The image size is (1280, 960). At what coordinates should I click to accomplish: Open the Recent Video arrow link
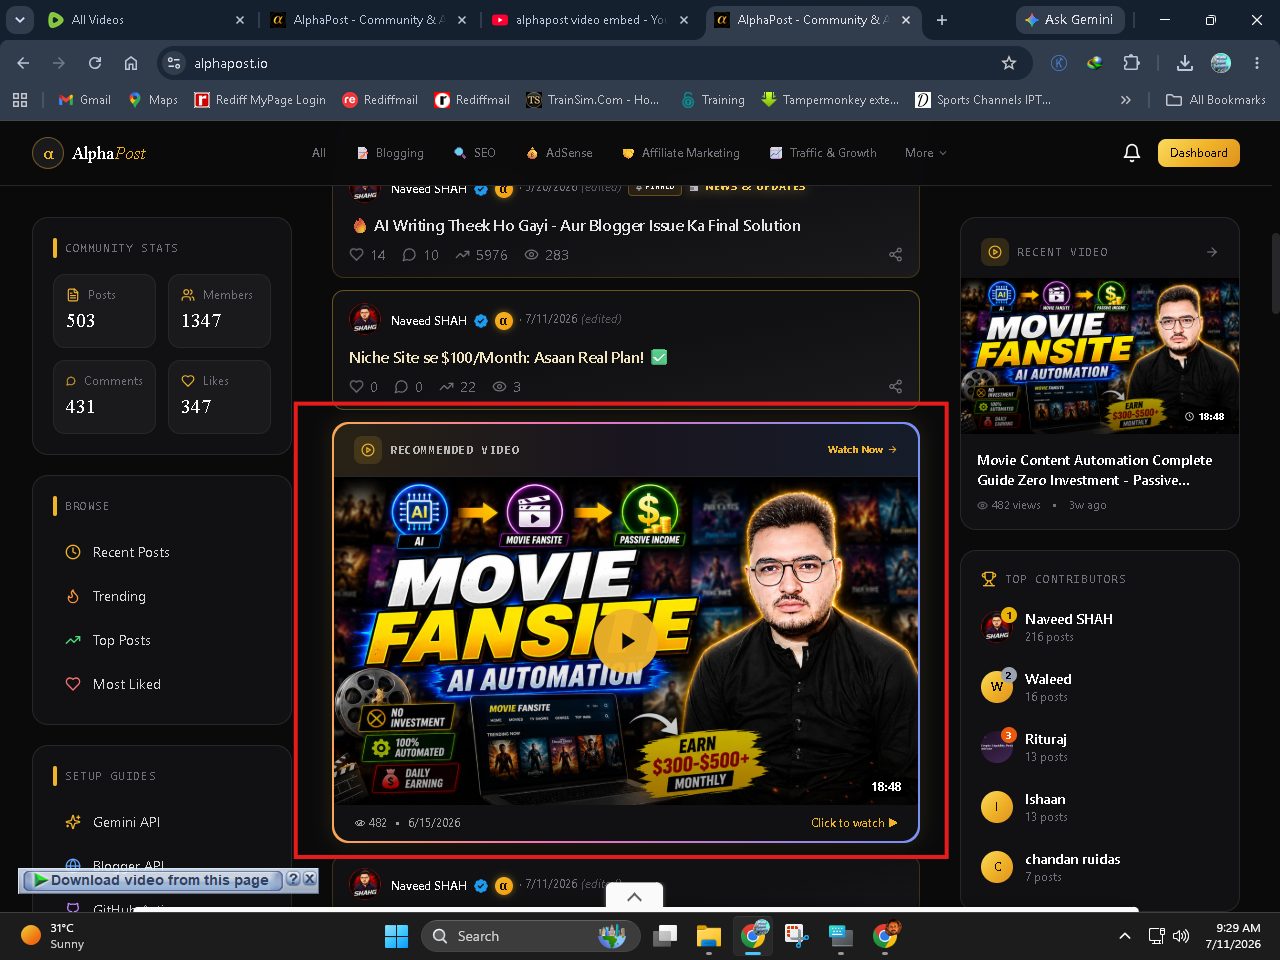(x=1212, y=252)
